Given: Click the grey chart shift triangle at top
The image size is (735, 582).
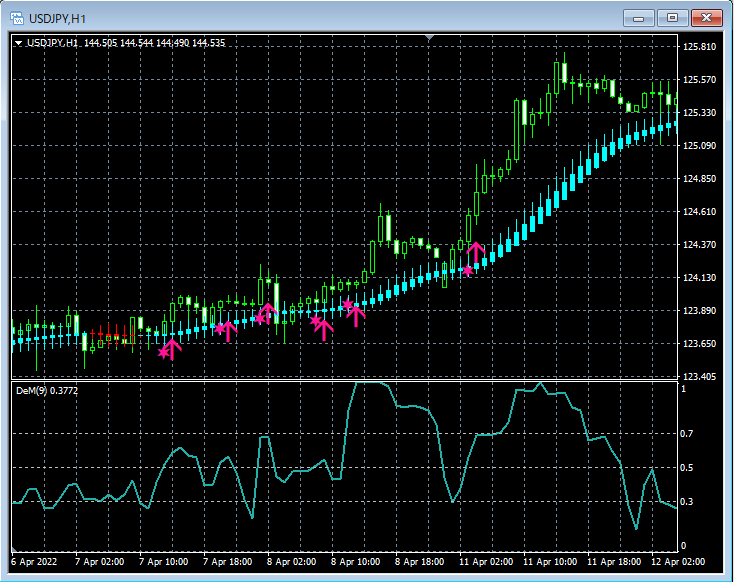Looking at the screenshot, I should click(429, 38).
